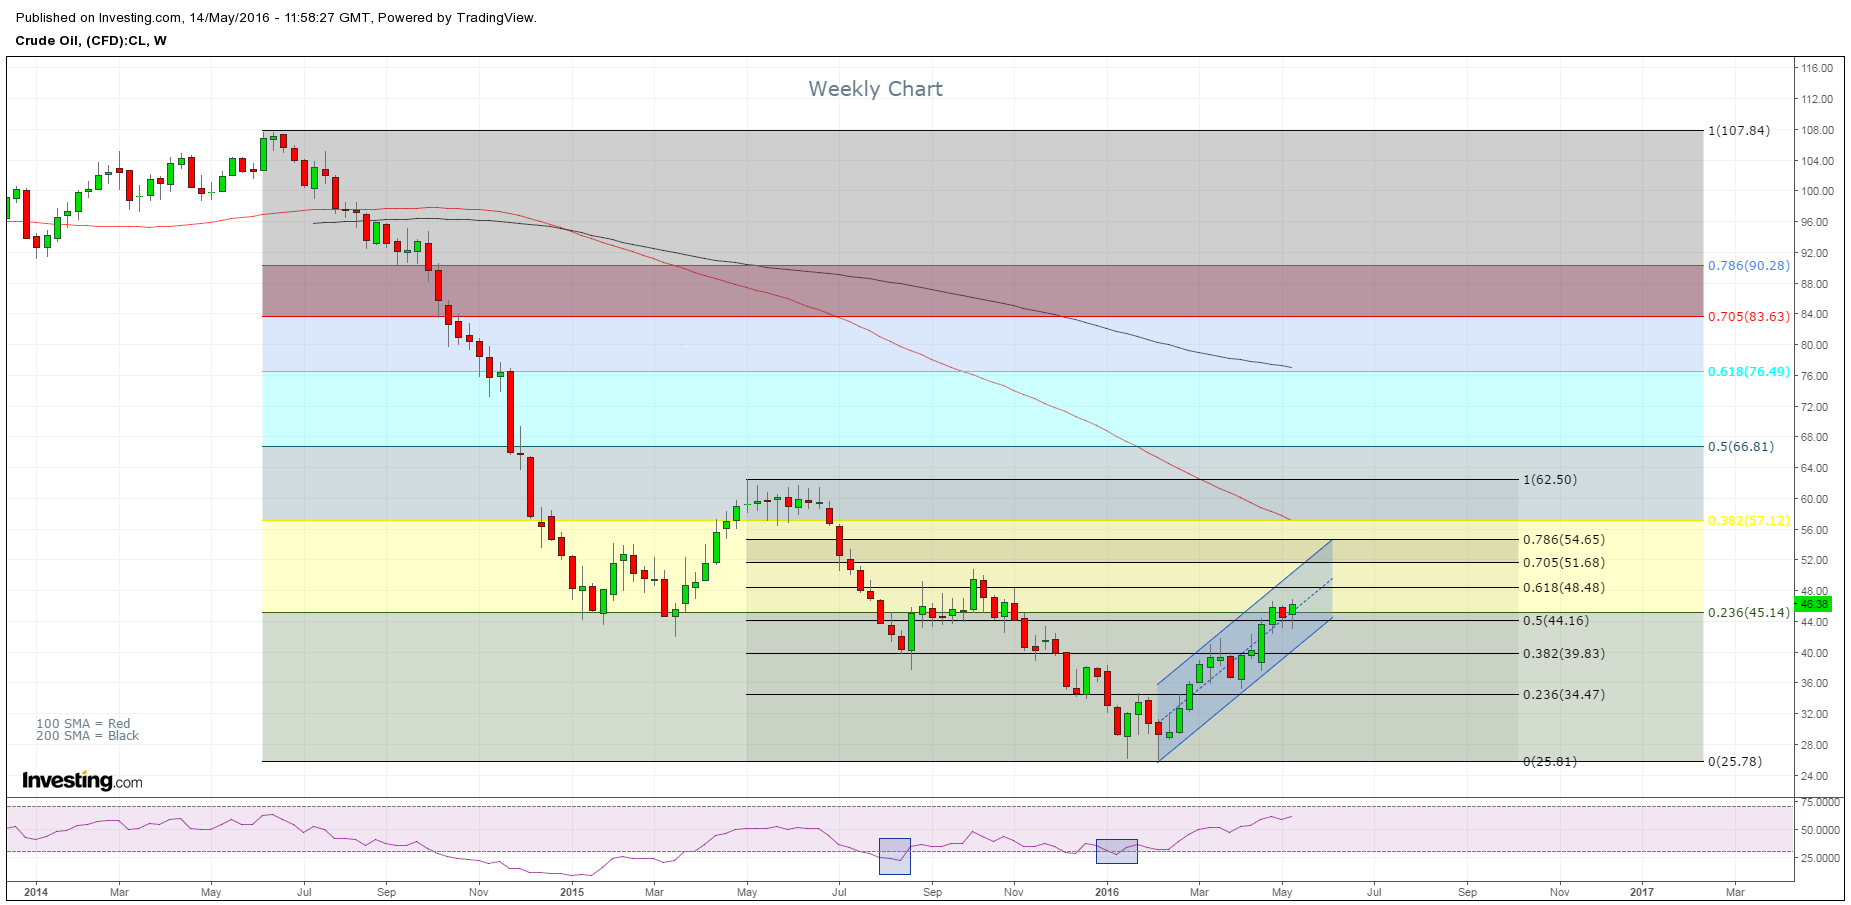
Task: Click the red 0.705(83.63) Fibonacci label
Action: pos(1748,317)
